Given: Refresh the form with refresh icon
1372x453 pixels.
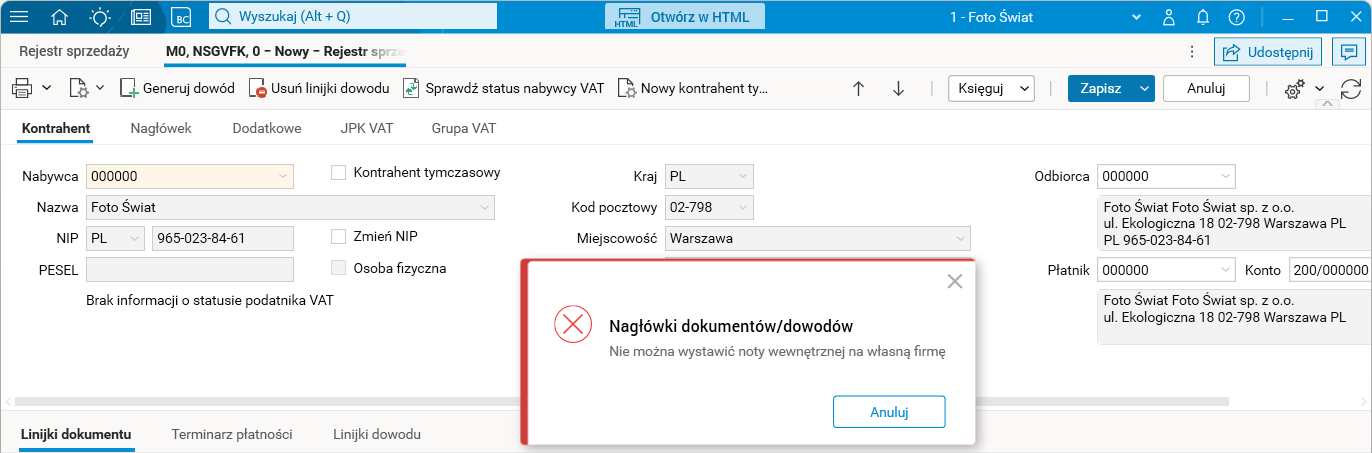Looking at the screenshot, I should 1351,88.
